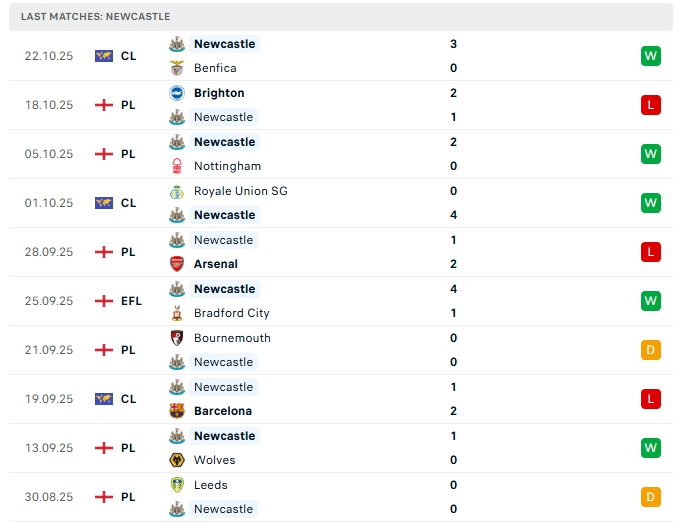Click the Wolves club crest icon
This screenshot has height=522, width=685.
pyautogui.click(x=177, y=460)
